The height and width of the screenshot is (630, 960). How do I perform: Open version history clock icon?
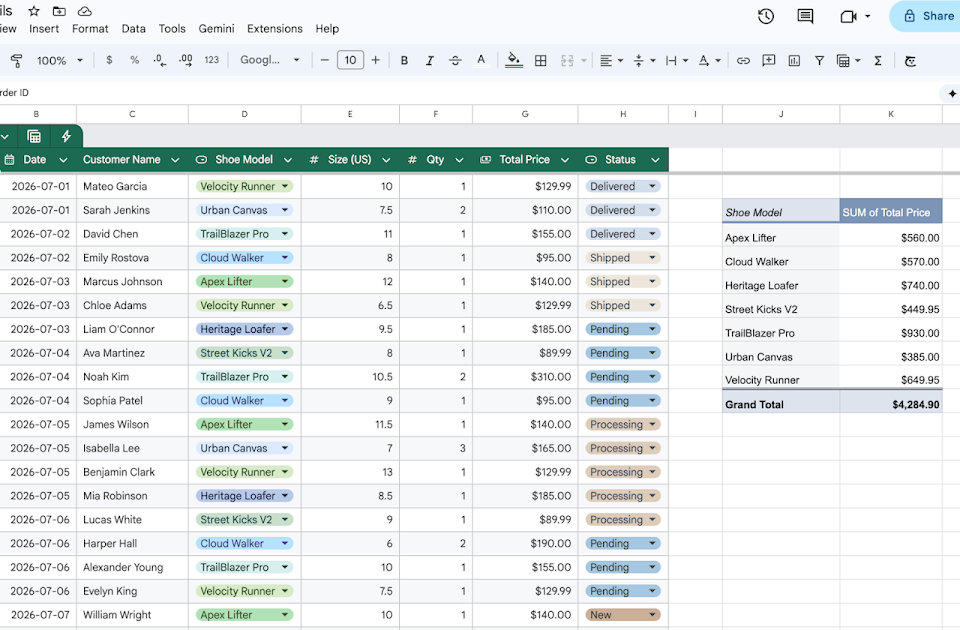click(x=766, y=17)
